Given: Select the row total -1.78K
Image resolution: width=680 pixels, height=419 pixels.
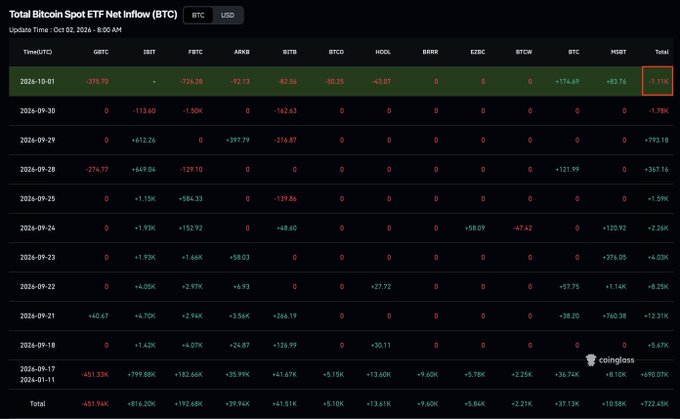Looking at the screenshot, I should click(x=658, y=111).
